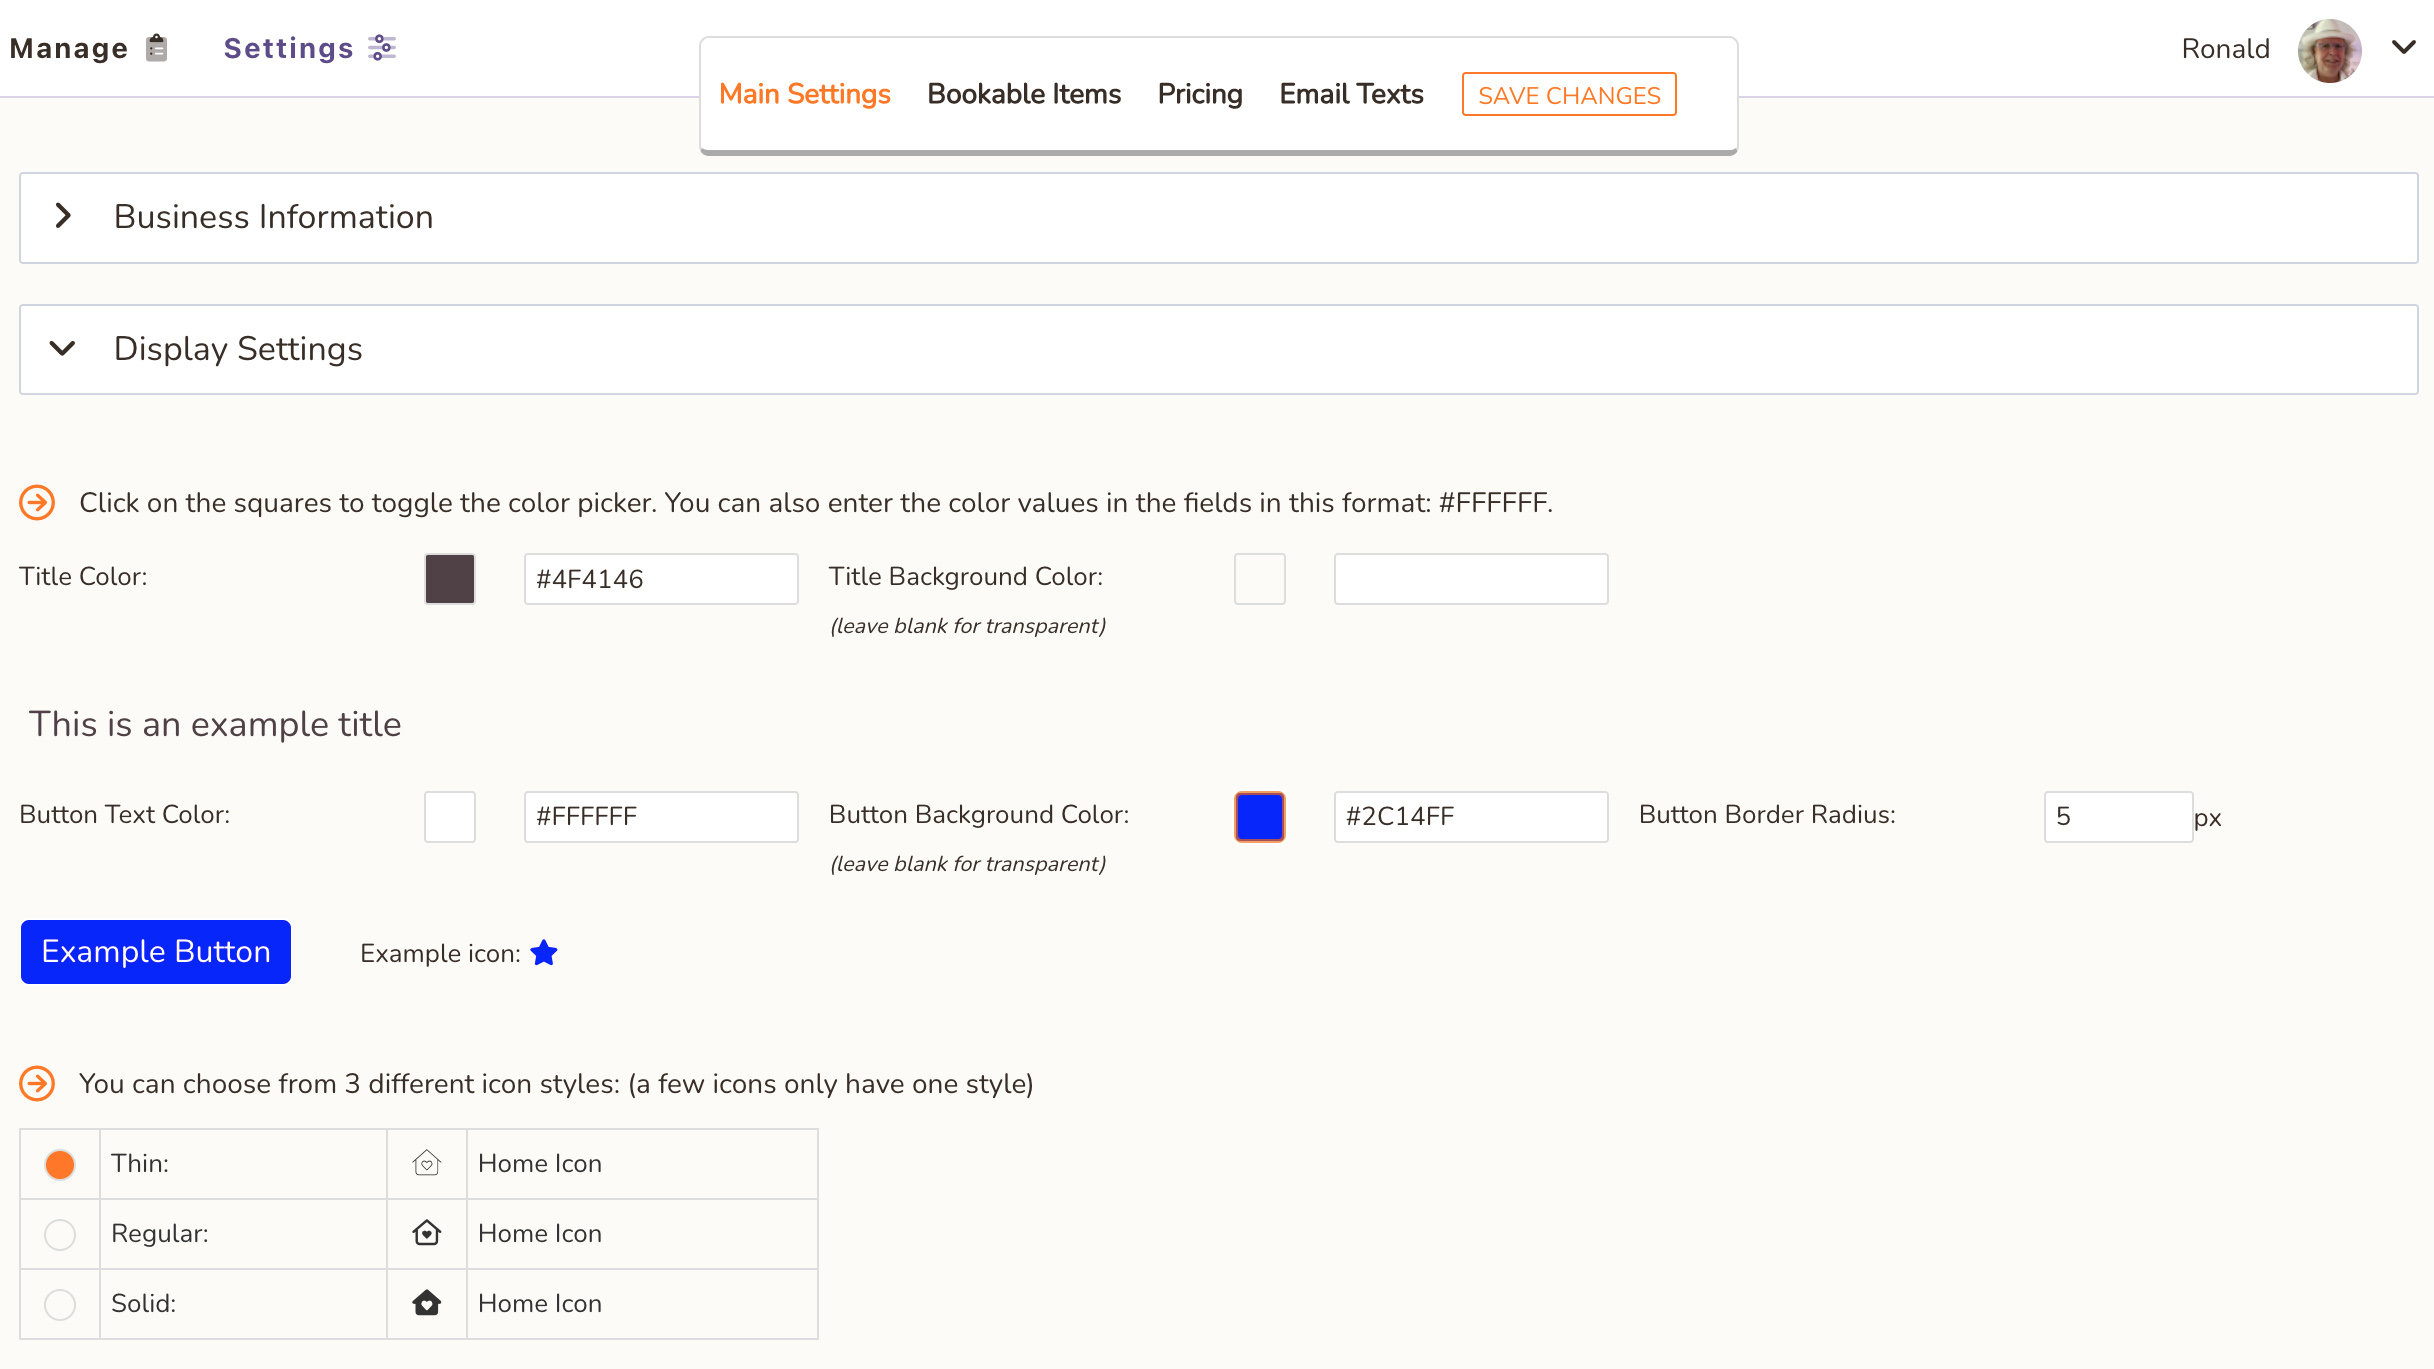The width and height of the screenshot is (2434, 1369).
Task: Click the regular outlined home icon
Action: 427,1233
